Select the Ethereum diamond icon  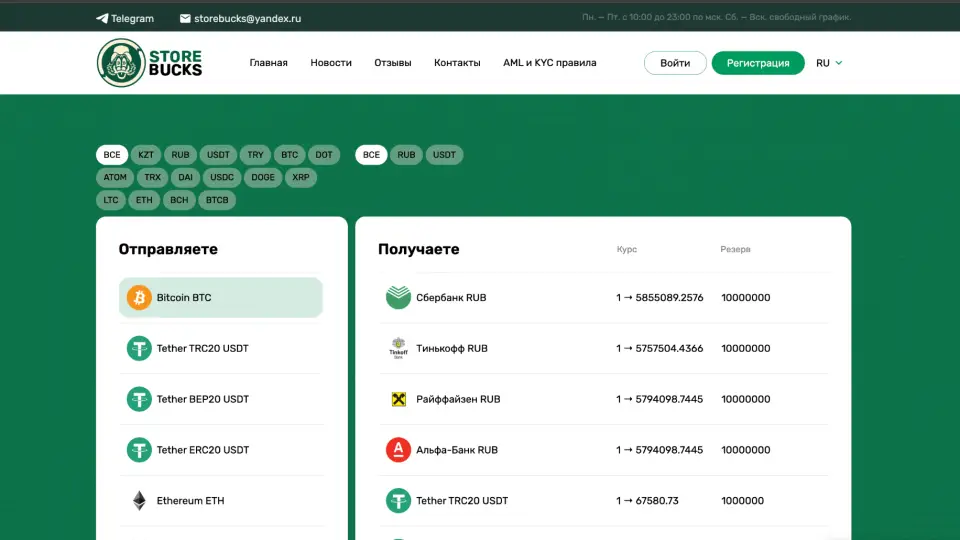tap(139, 501)
